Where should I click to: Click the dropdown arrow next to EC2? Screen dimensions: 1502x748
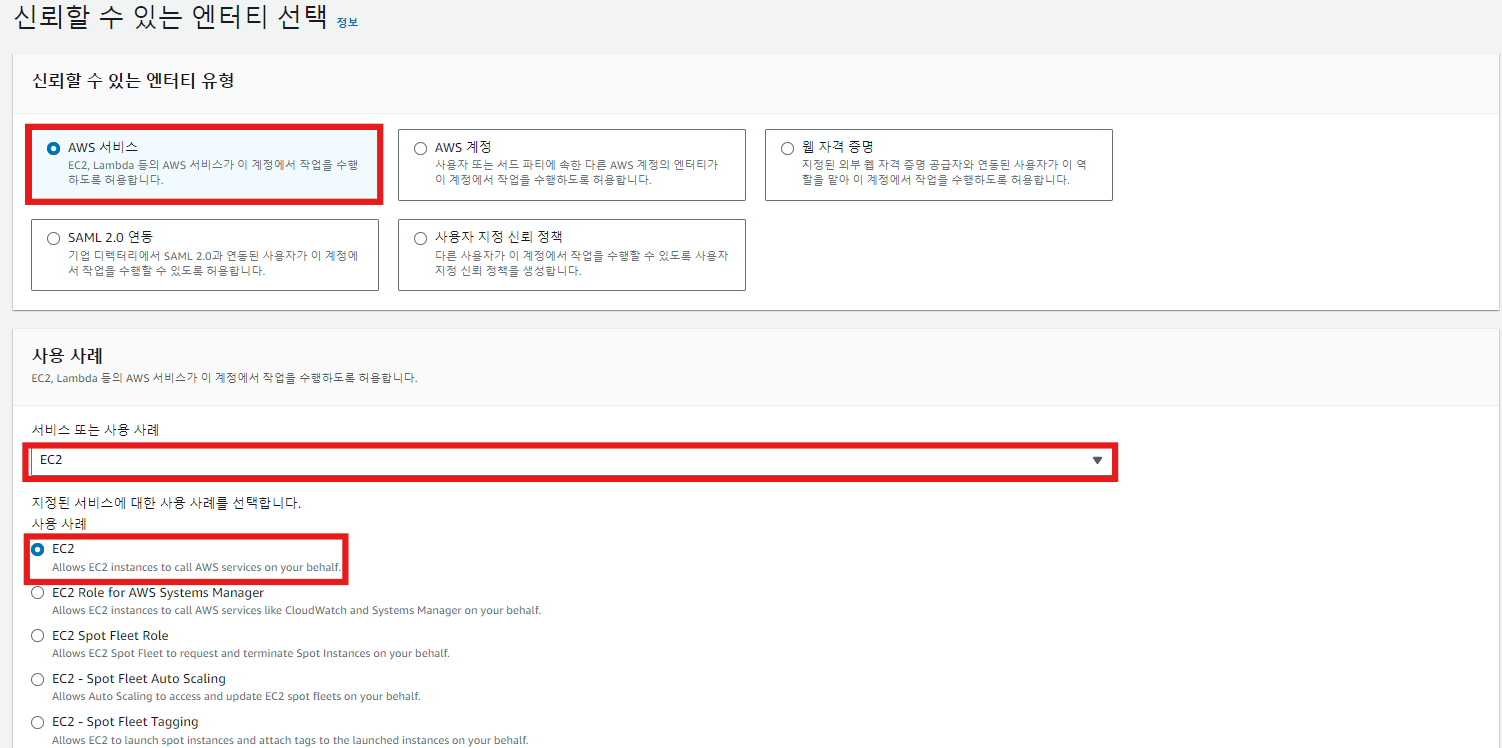1097,461
